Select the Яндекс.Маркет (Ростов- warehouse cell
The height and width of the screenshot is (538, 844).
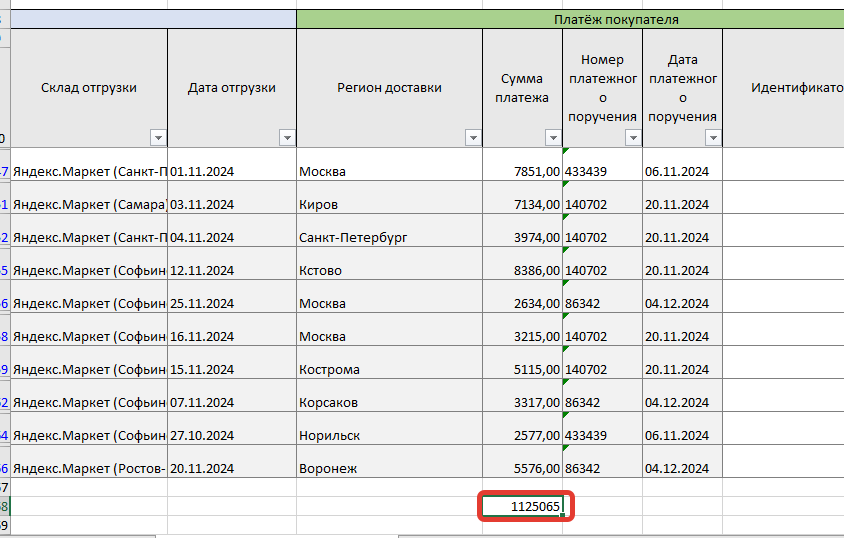[89, 461]
